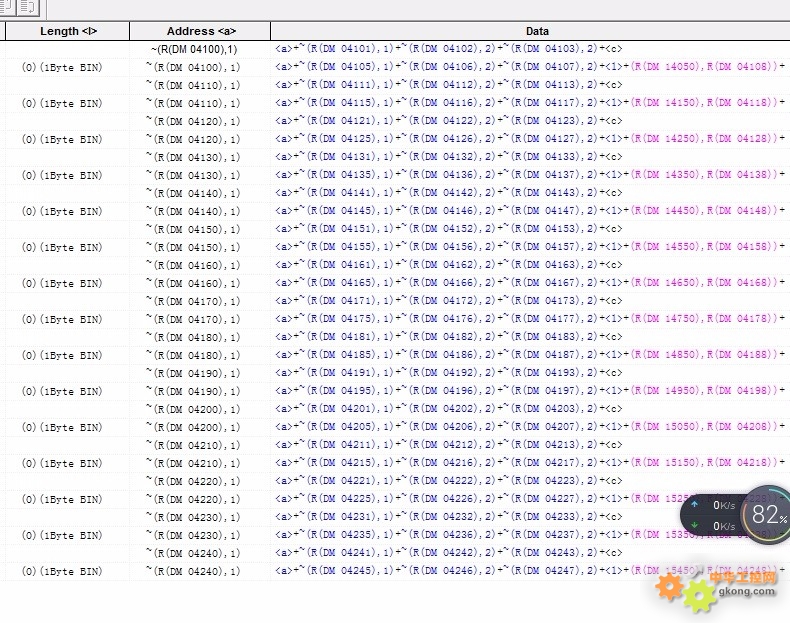Click address ~(R(DM 04200),1) in the DM 04205 row
The width and height of the screenshot is (790, 623).
pos(193,428)
